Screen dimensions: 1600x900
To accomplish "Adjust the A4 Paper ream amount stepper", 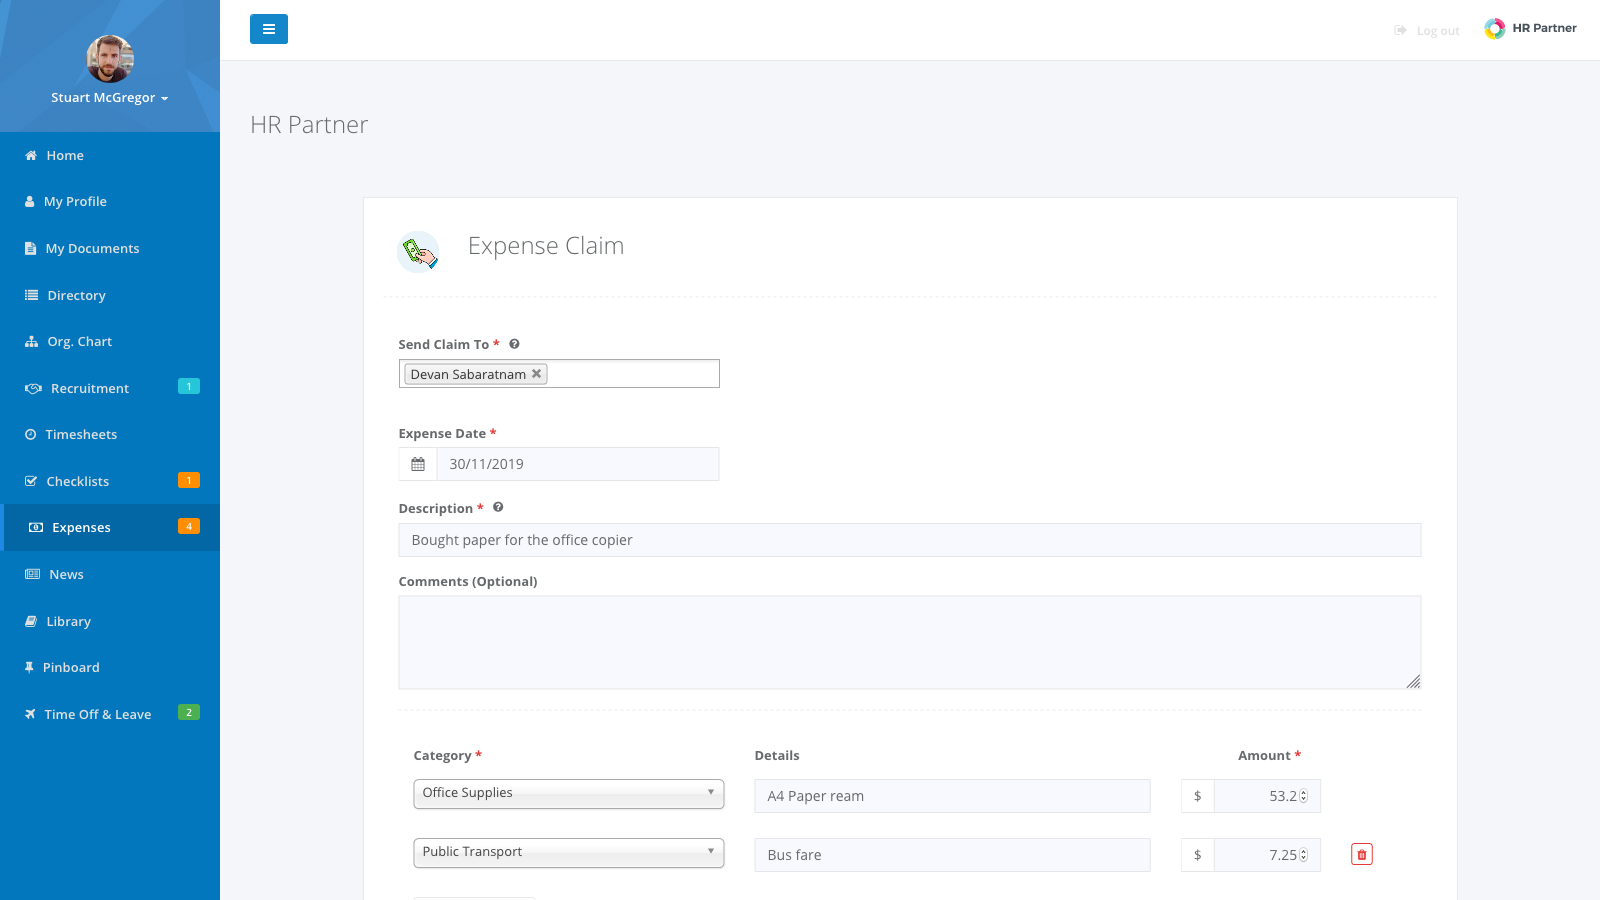I will coord(1303,796).
